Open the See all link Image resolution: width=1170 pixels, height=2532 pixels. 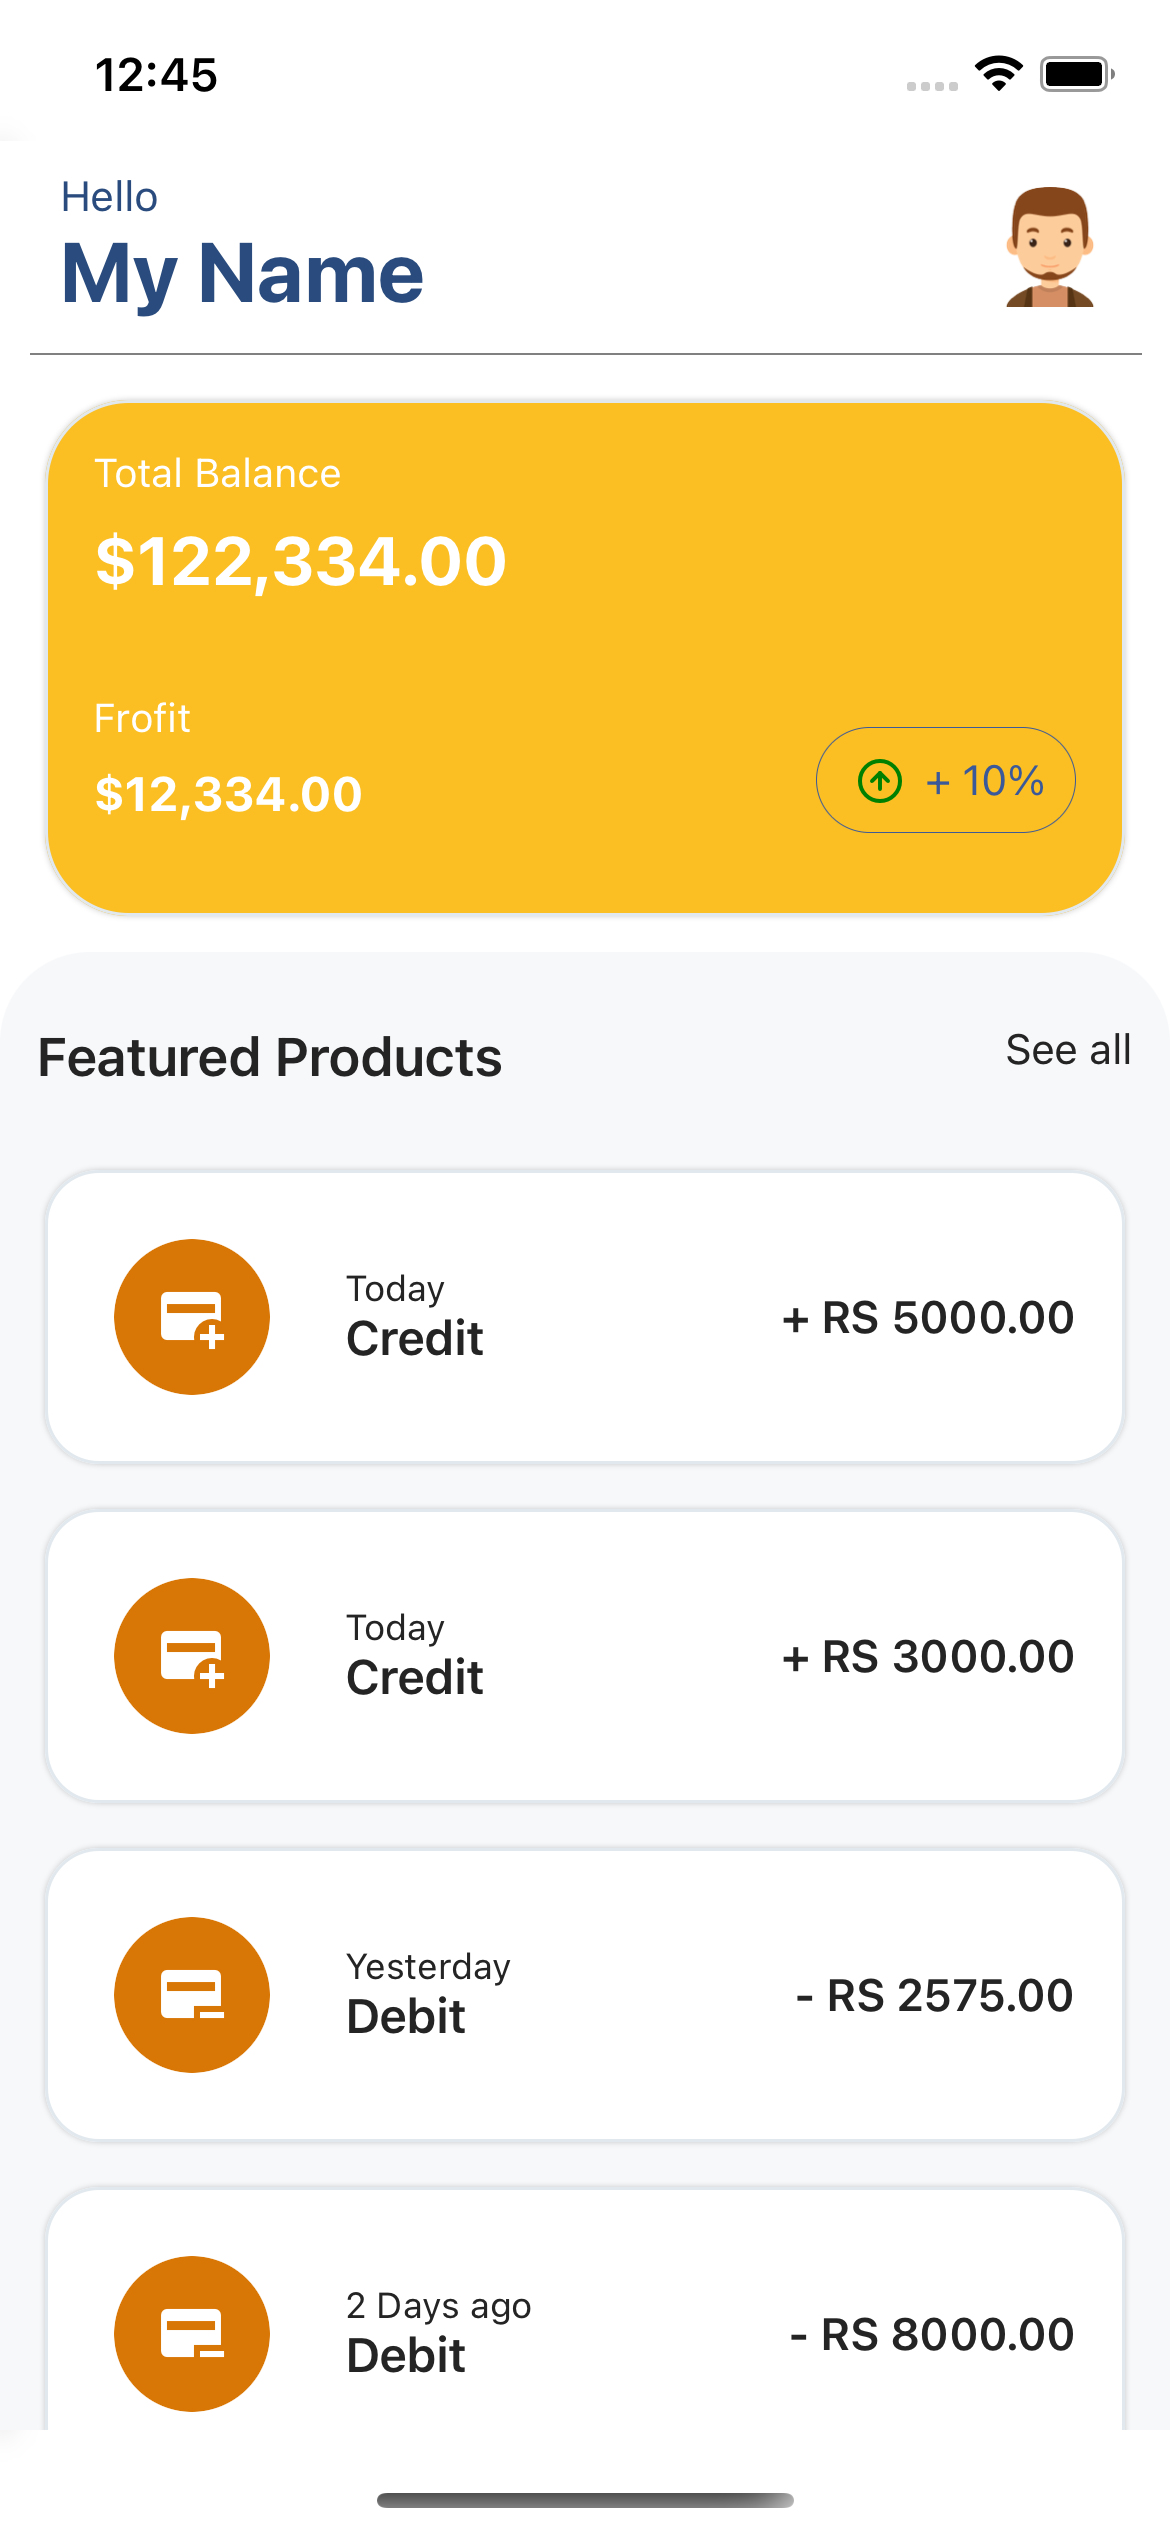[x=1068, y=1050]
